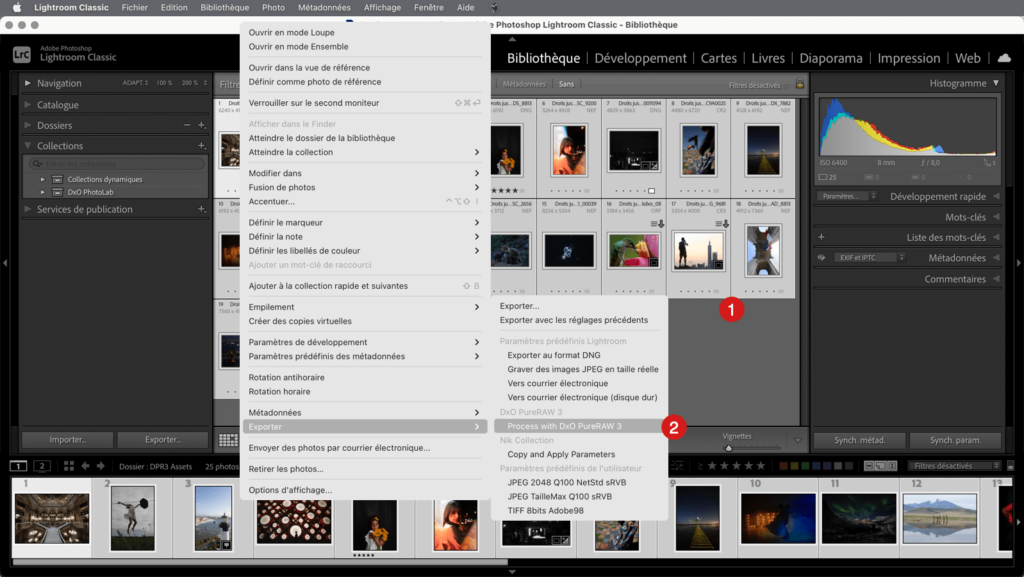The image size is (1024, 577).
Task: Click the filmstrip grid shortcut icon
Action: [x=69, y=466]
